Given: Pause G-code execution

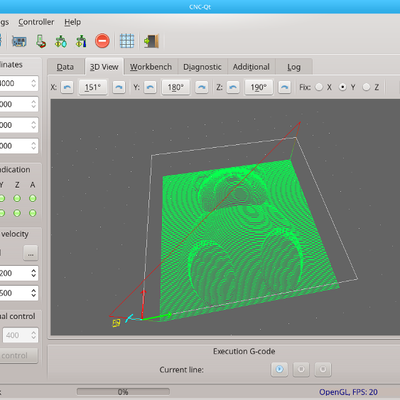Looking at the screenshot, I should [301, 369].
